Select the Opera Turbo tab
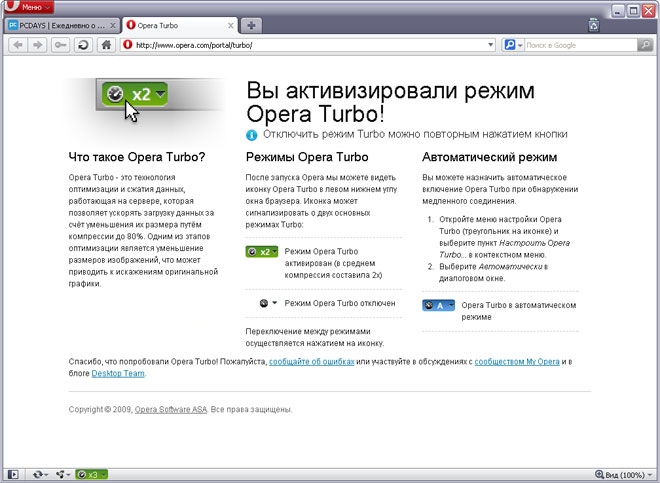The image size is (660, 483). tap(180, 25)
